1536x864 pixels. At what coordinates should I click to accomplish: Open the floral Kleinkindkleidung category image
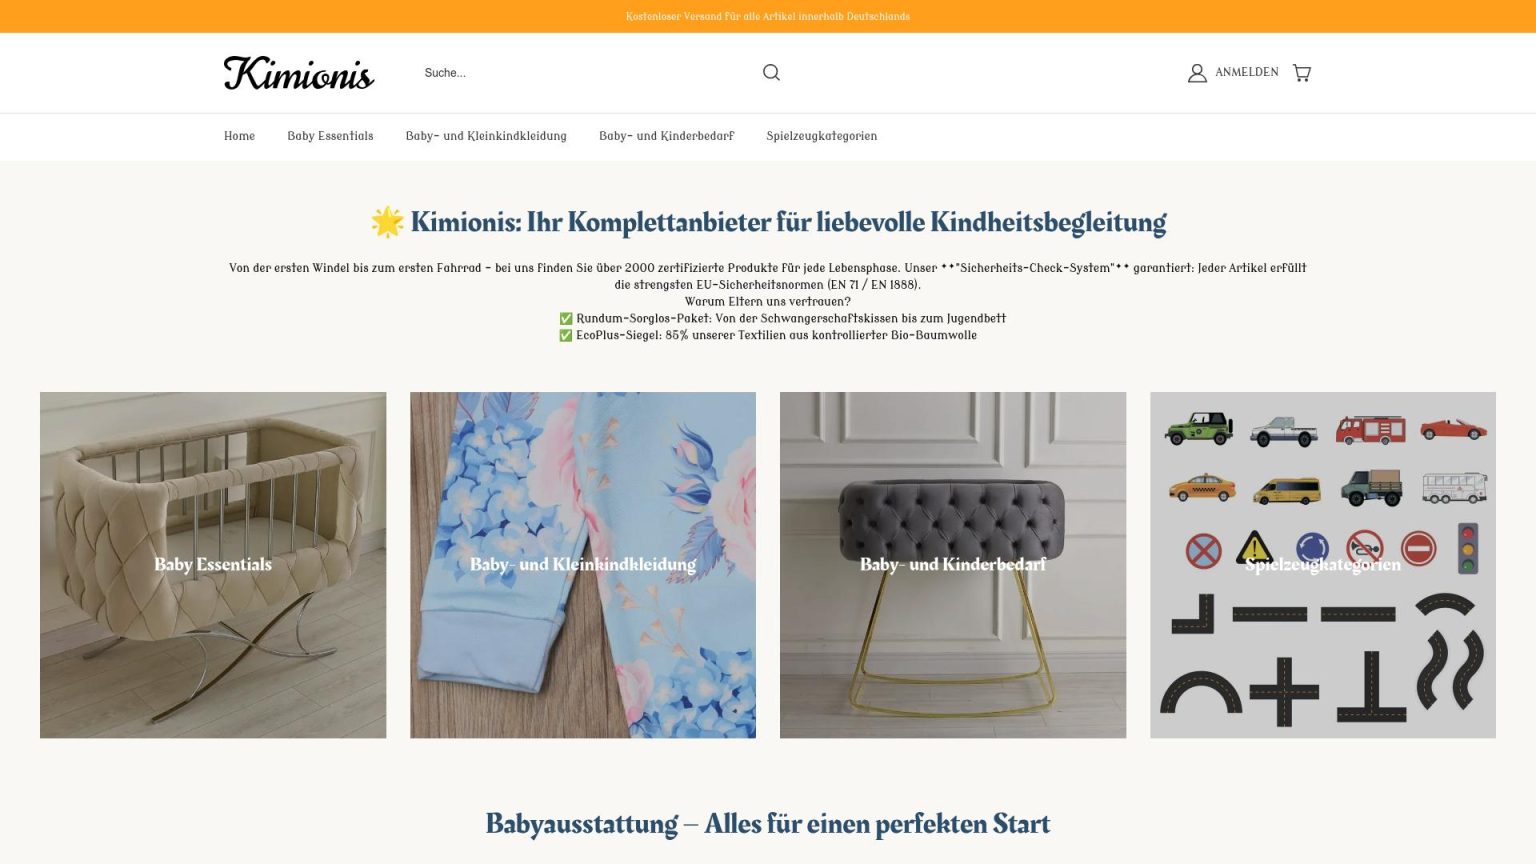coord(583,565)
